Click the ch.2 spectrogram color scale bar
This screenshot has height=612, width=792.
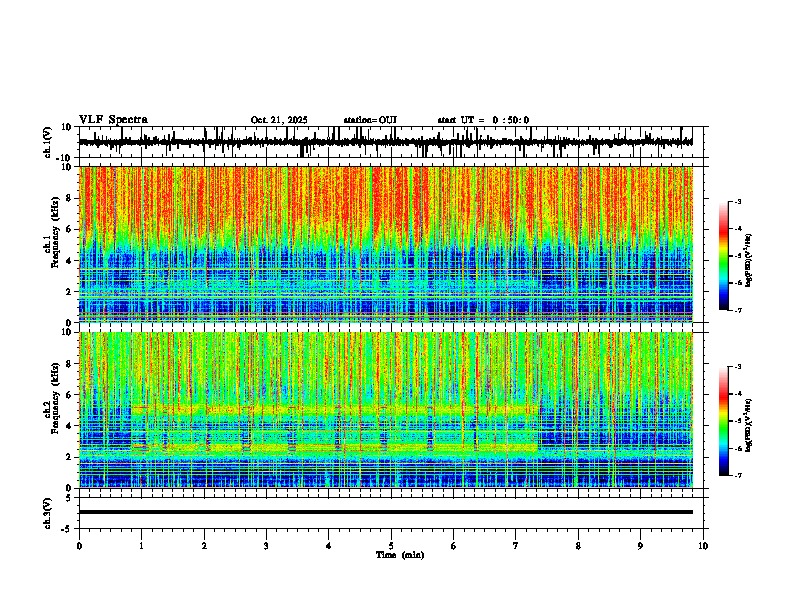point(724,421)
